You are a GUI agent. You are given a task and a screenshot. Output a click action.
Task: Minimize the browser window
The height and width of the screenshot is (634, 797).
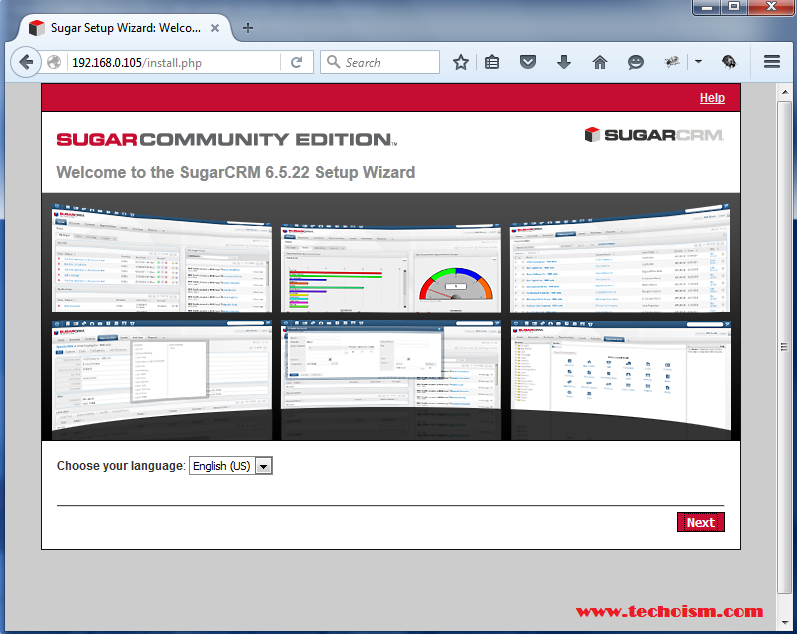click(707, 7)
